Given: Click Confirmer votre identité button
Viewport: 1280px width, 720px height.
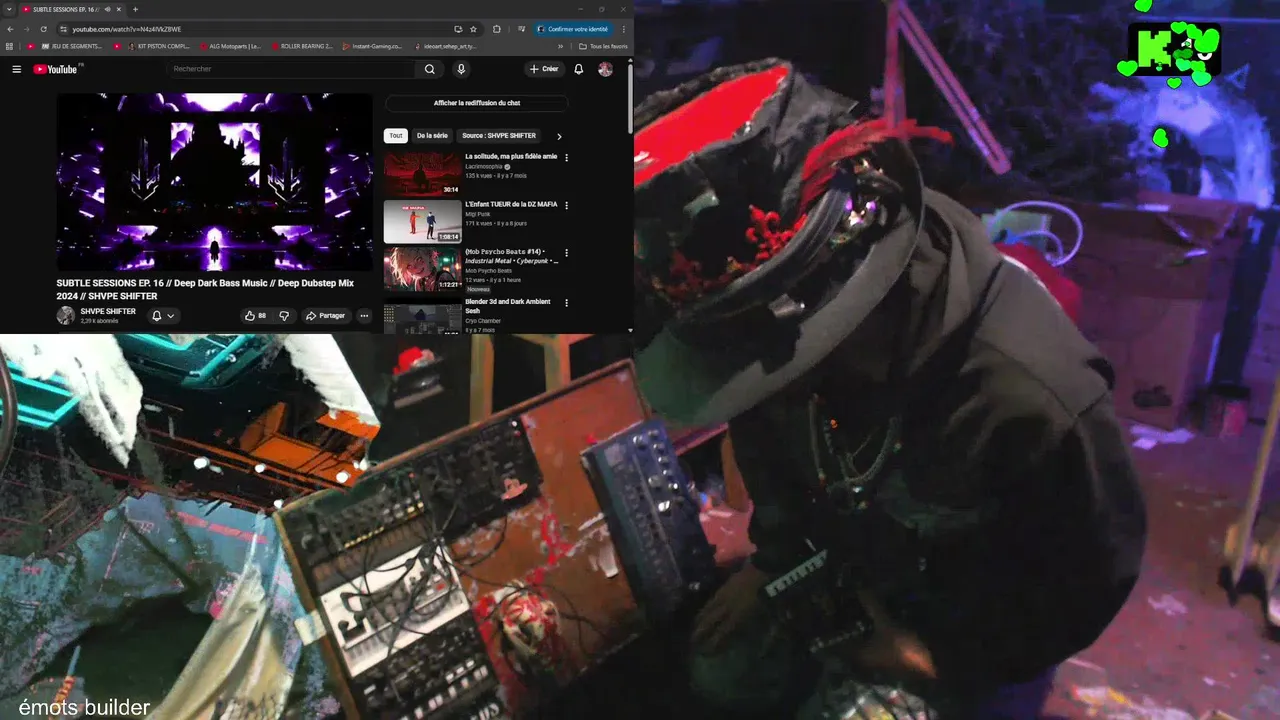Looking at the screenshot, I should [x=573, y=29].
